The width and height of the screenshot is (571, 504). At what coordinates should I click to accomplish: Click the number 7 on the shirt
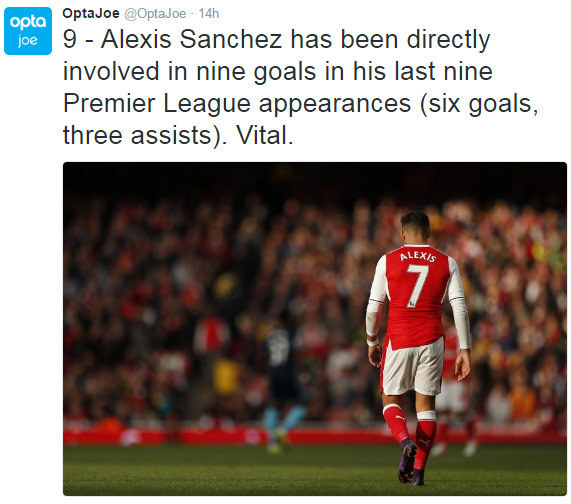pyautogui.click(x=417, y=285)
